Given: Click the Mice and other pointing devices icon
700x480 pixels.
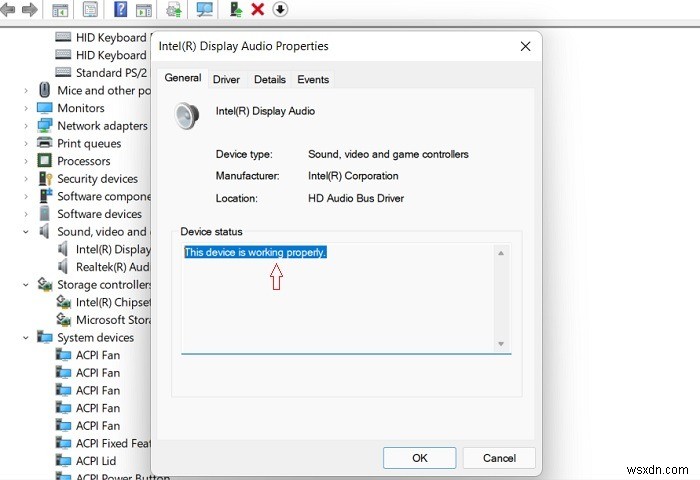Looking at the screenshot, I should (44, 90).
